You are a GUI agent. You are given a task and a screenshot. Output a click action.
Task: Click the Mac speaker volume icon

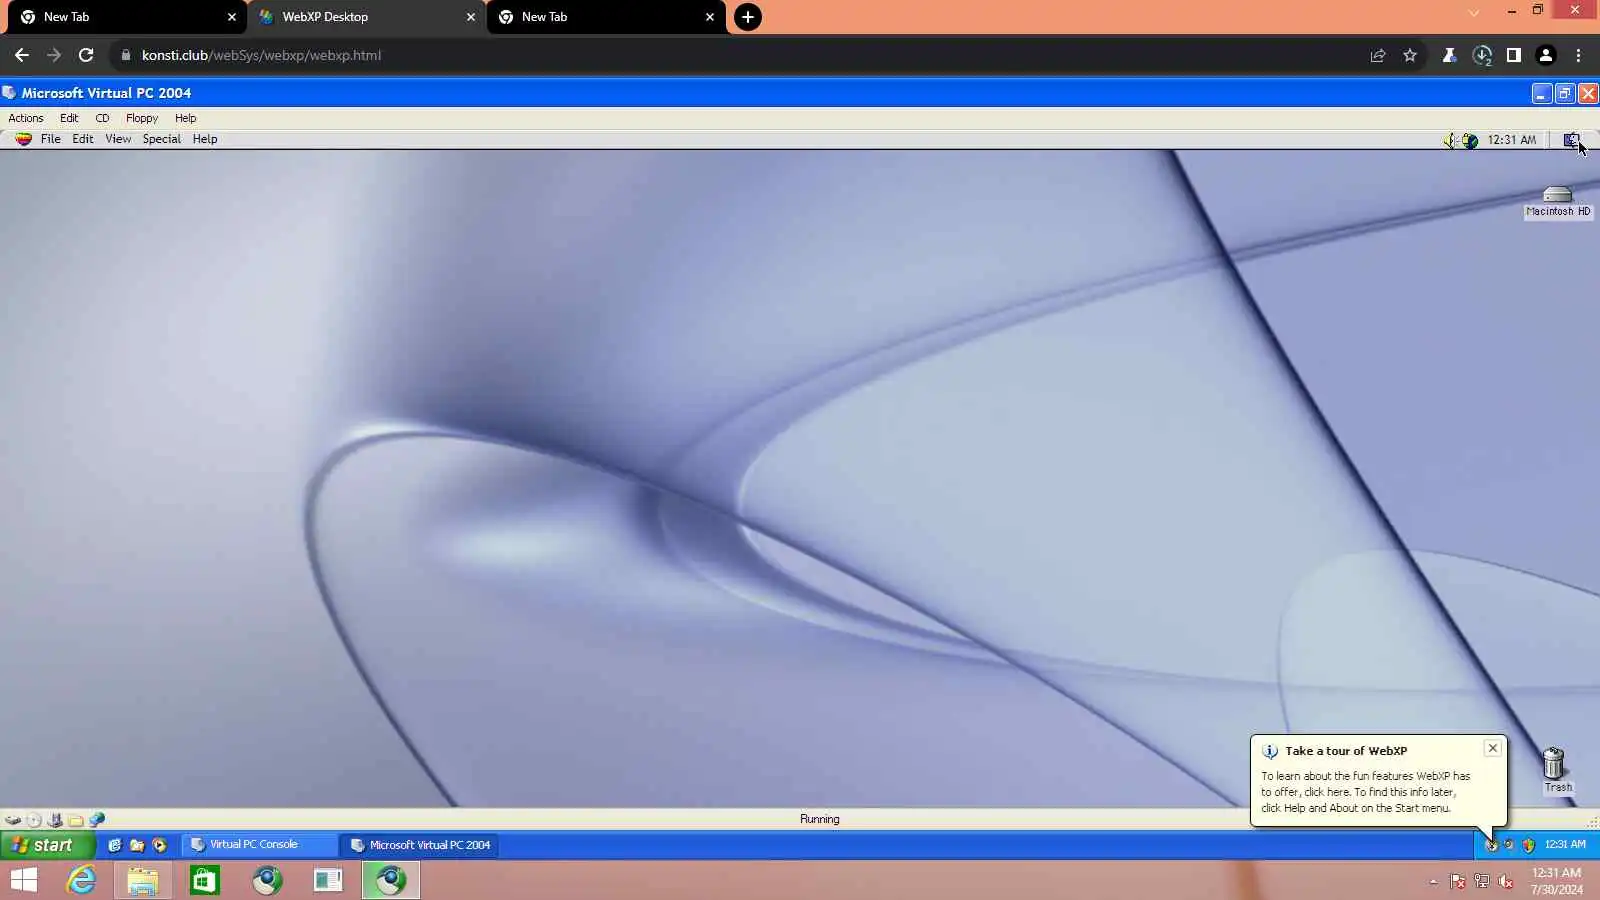coord(1450,140)
